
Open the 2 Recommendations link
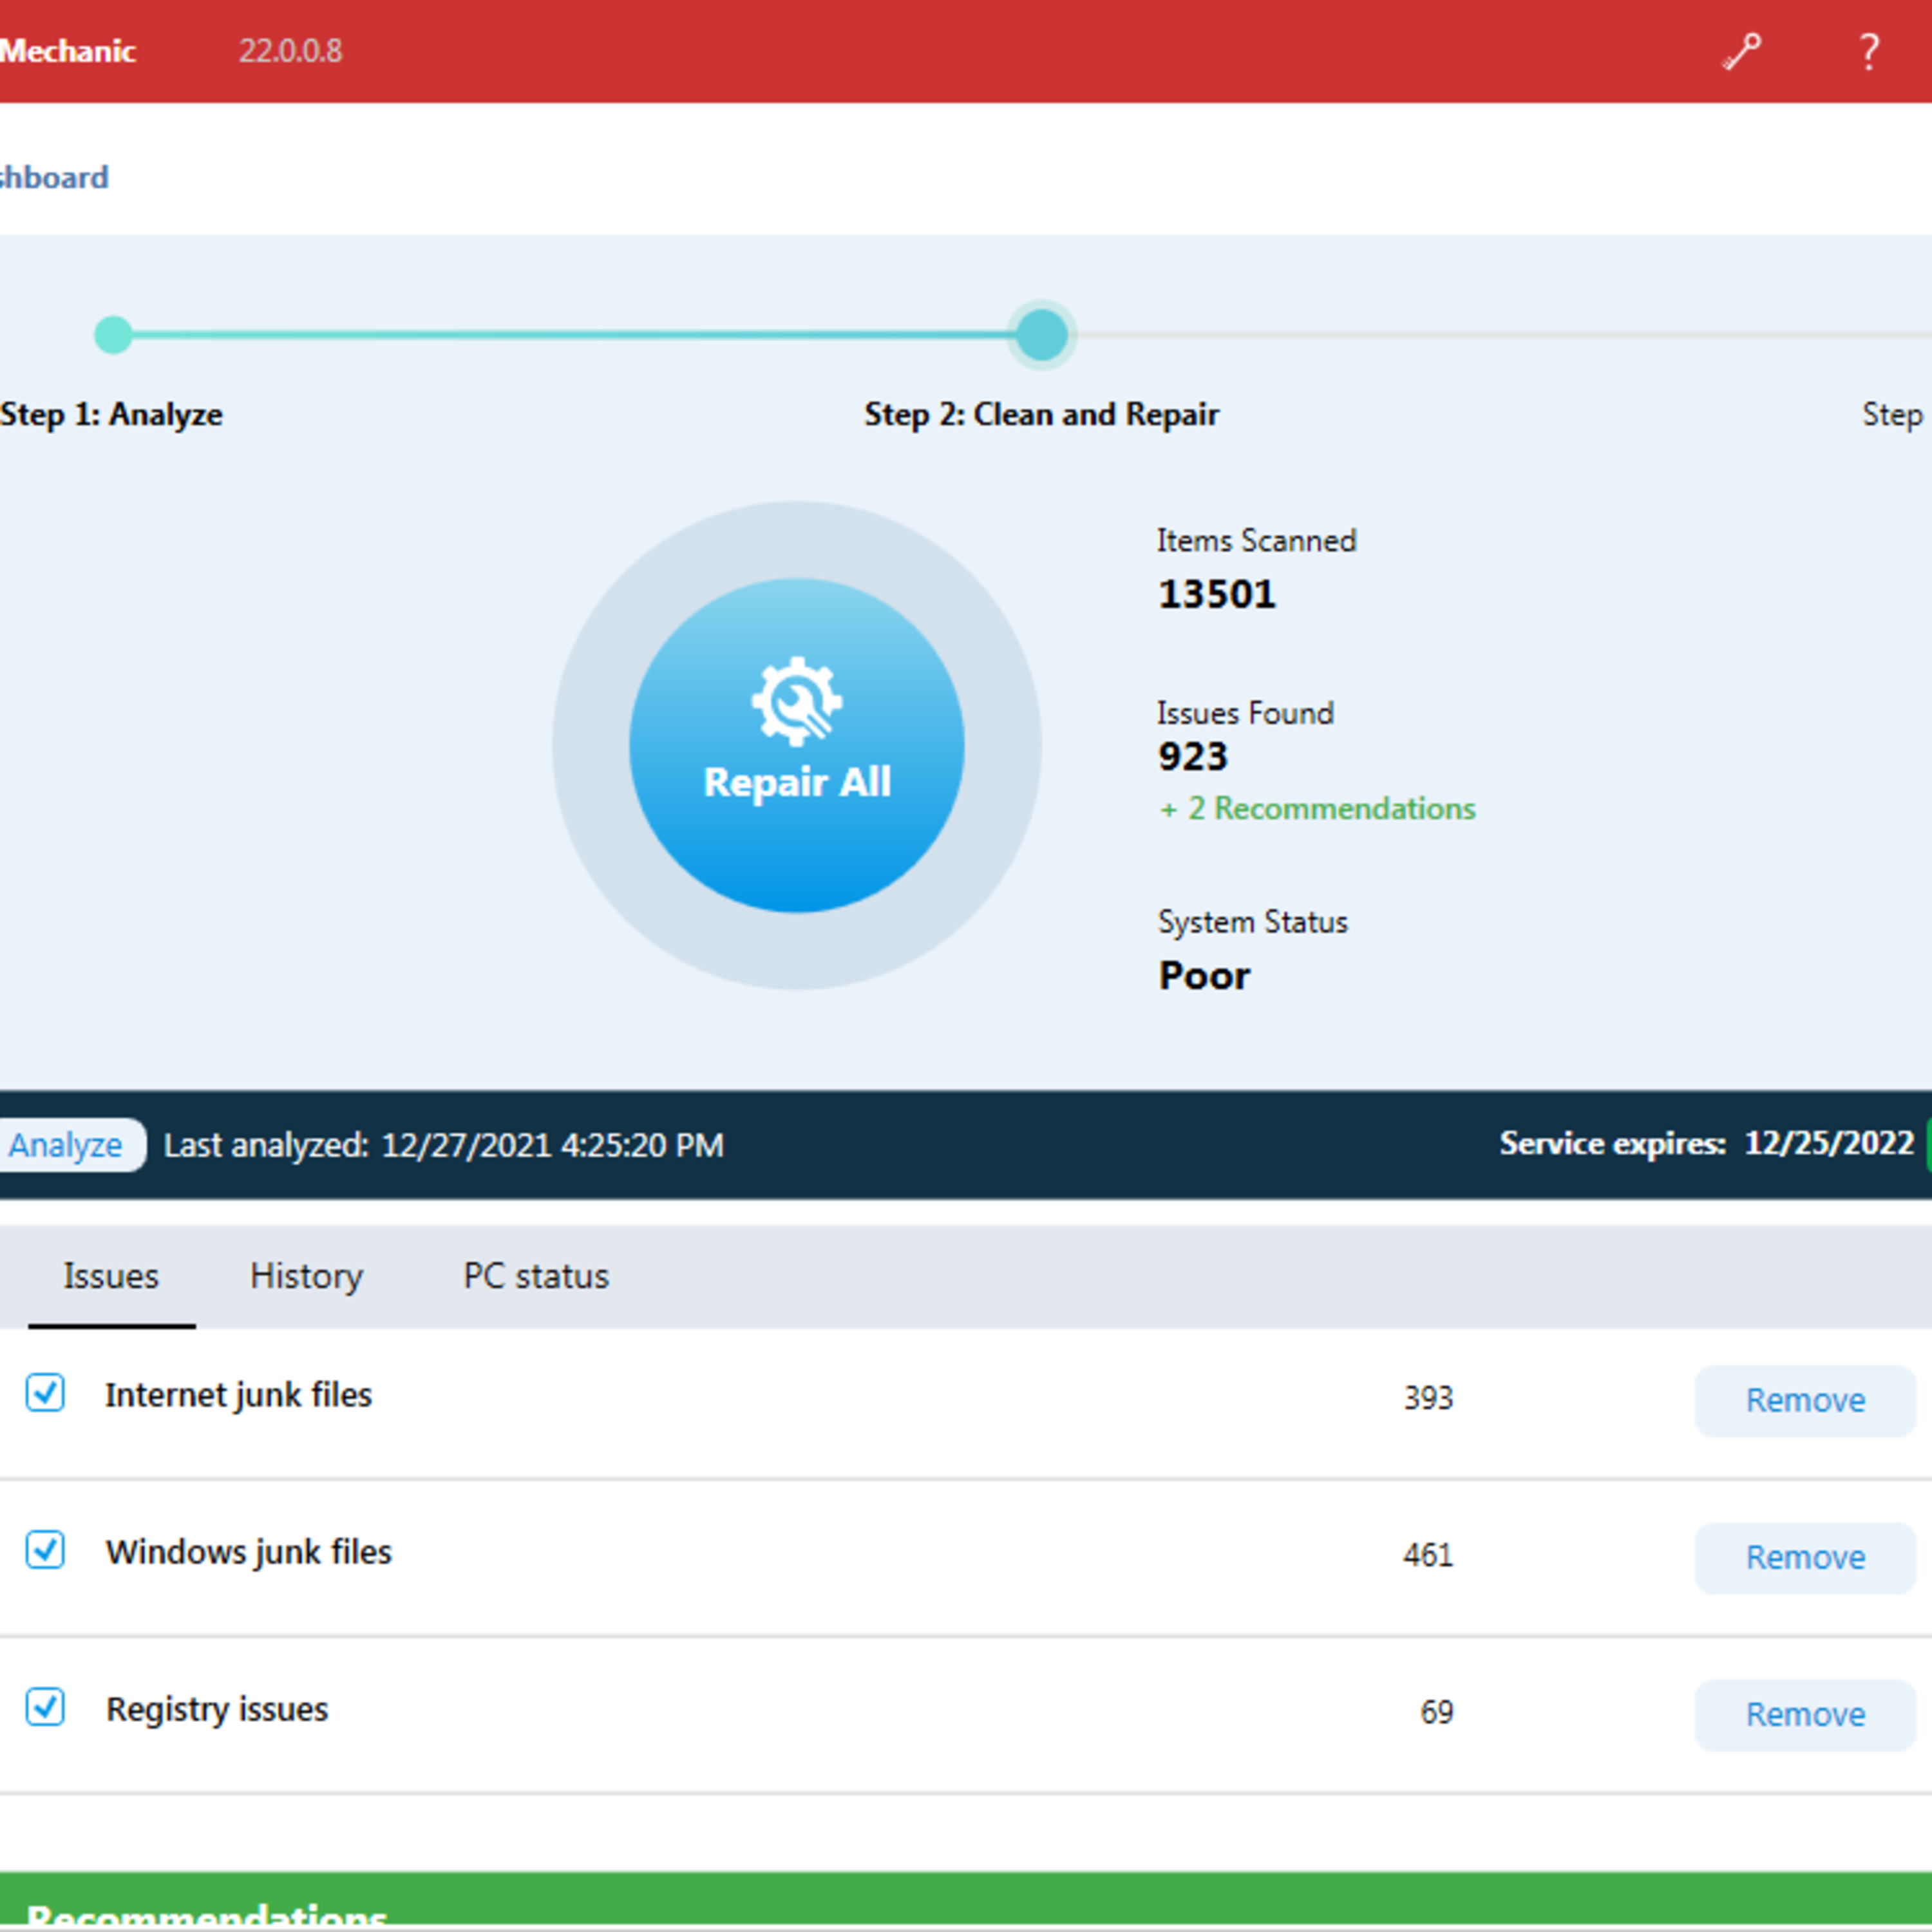tap(1317, 808)
